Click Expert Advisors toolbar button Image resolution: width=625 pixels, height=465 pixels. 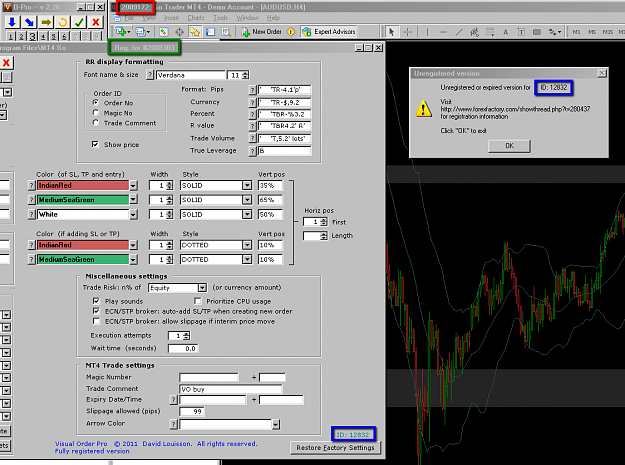pyautogui.click(x=329, y=31)
